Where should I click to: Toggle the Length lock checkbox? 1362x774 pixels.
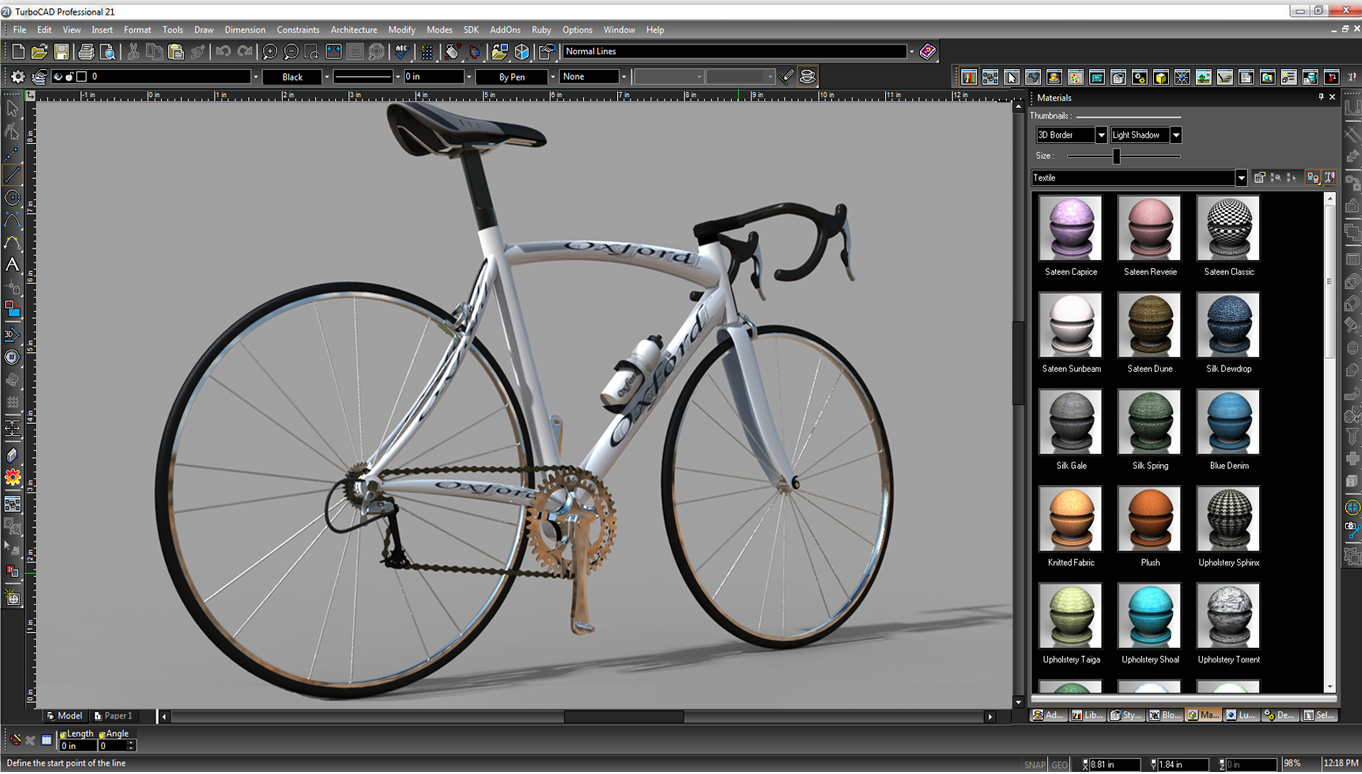(x=62, y=734)
